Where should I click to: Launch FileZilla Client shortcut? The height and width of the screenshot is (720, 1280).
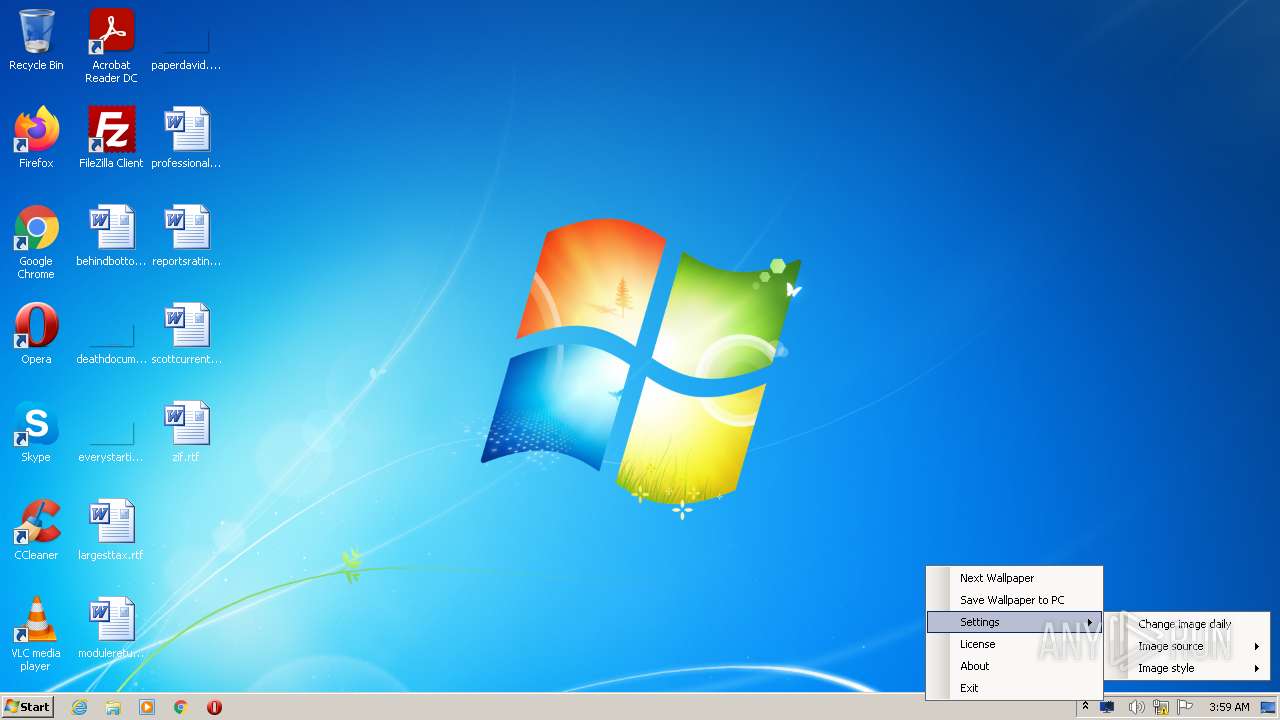(x=111, y=138)
